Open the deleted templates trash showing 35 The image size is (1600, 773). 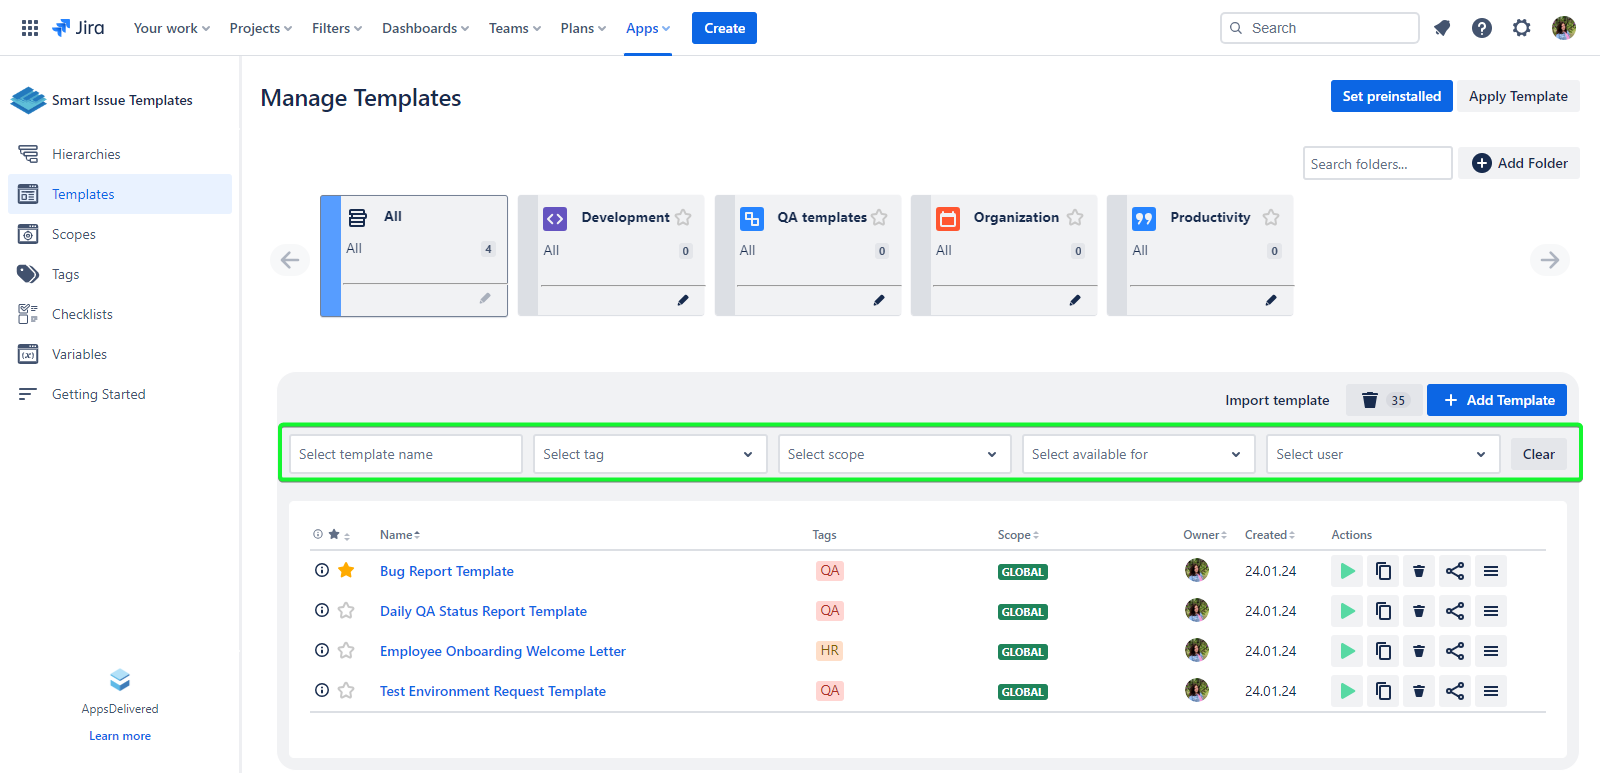pyautogui.click(x=1384, y=400)
